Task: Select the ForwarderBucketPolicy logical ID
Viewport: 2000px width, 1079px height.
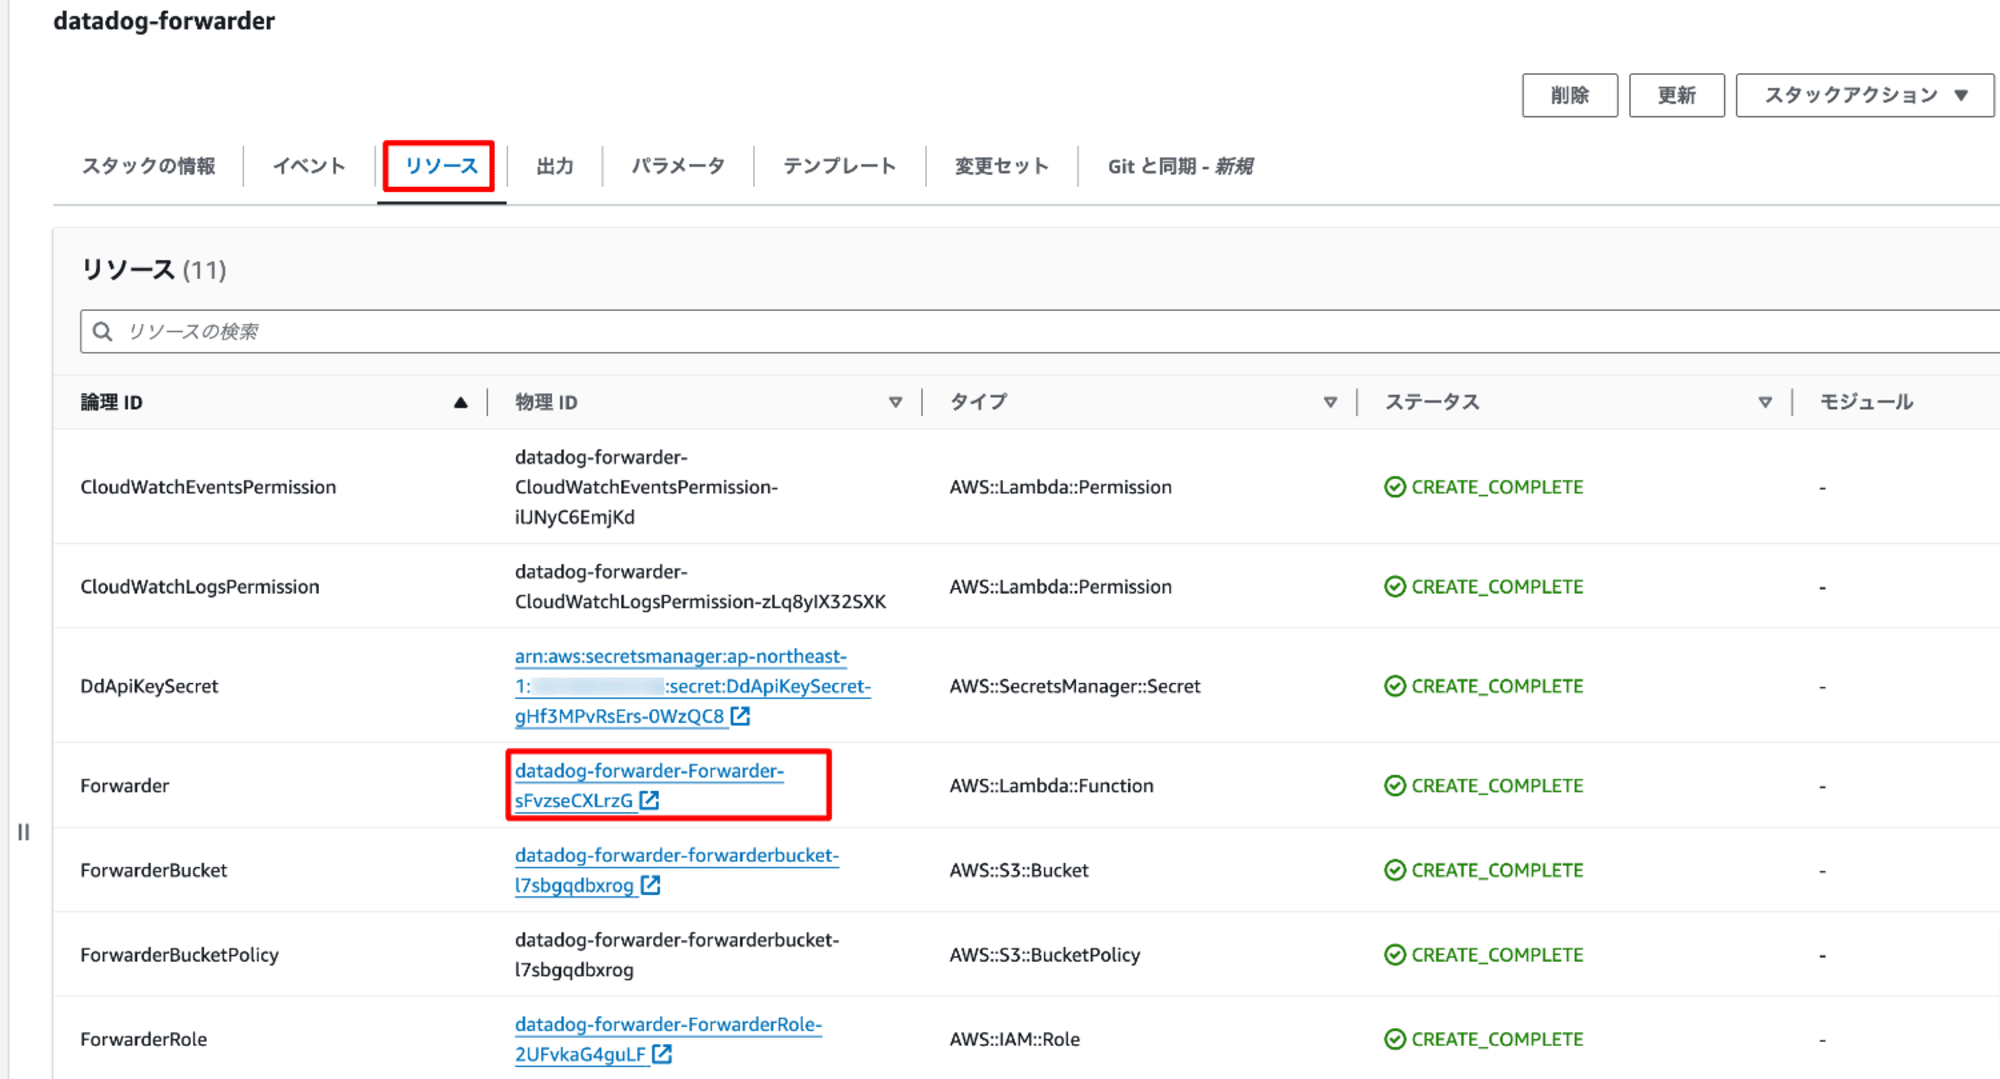Action: [x=180, y=955]
